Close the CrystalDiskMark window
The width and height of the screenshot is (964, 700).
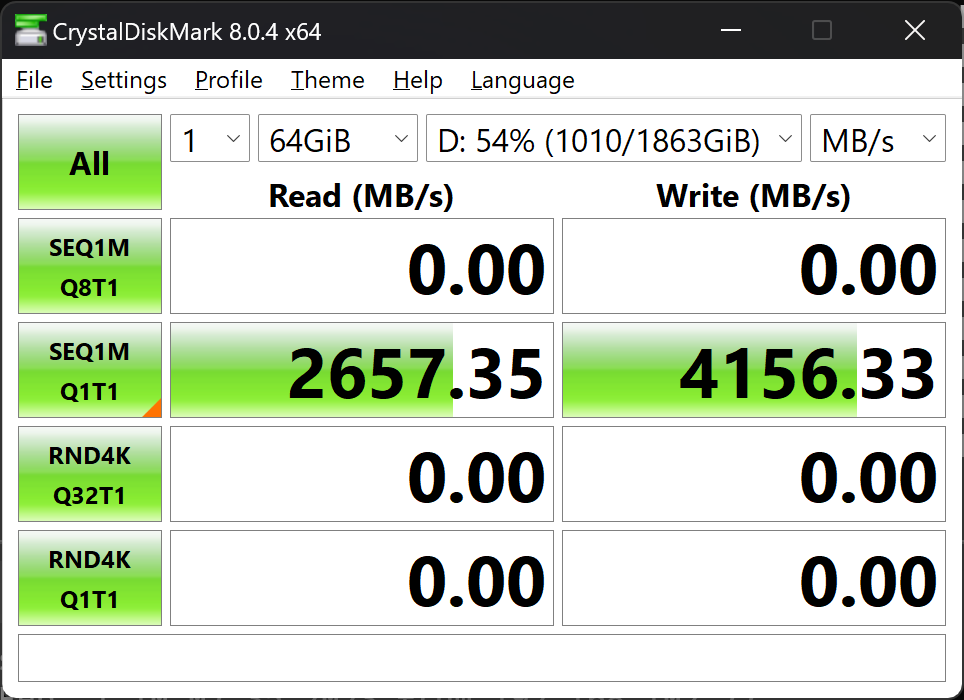coord(915,30)
